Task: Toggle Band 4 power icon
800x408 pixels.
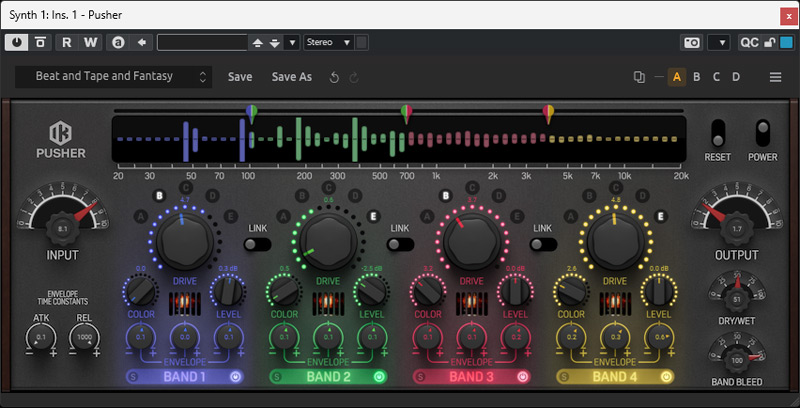Action: click(x=665, y=377)
